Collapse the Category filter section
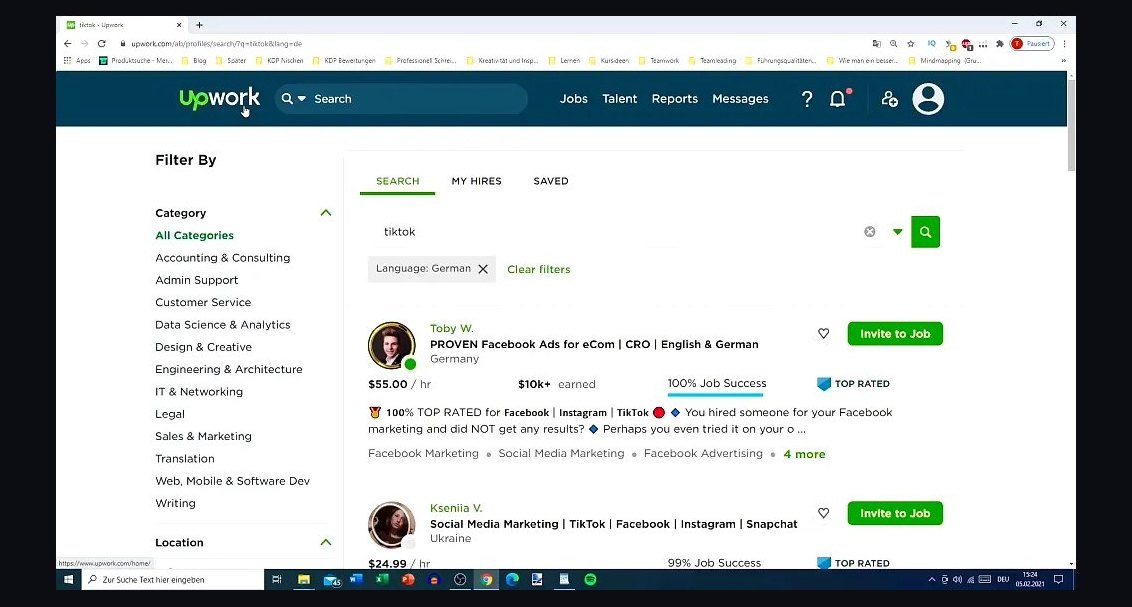Screen dimensions: 1132x607 [x=326, y=213]
